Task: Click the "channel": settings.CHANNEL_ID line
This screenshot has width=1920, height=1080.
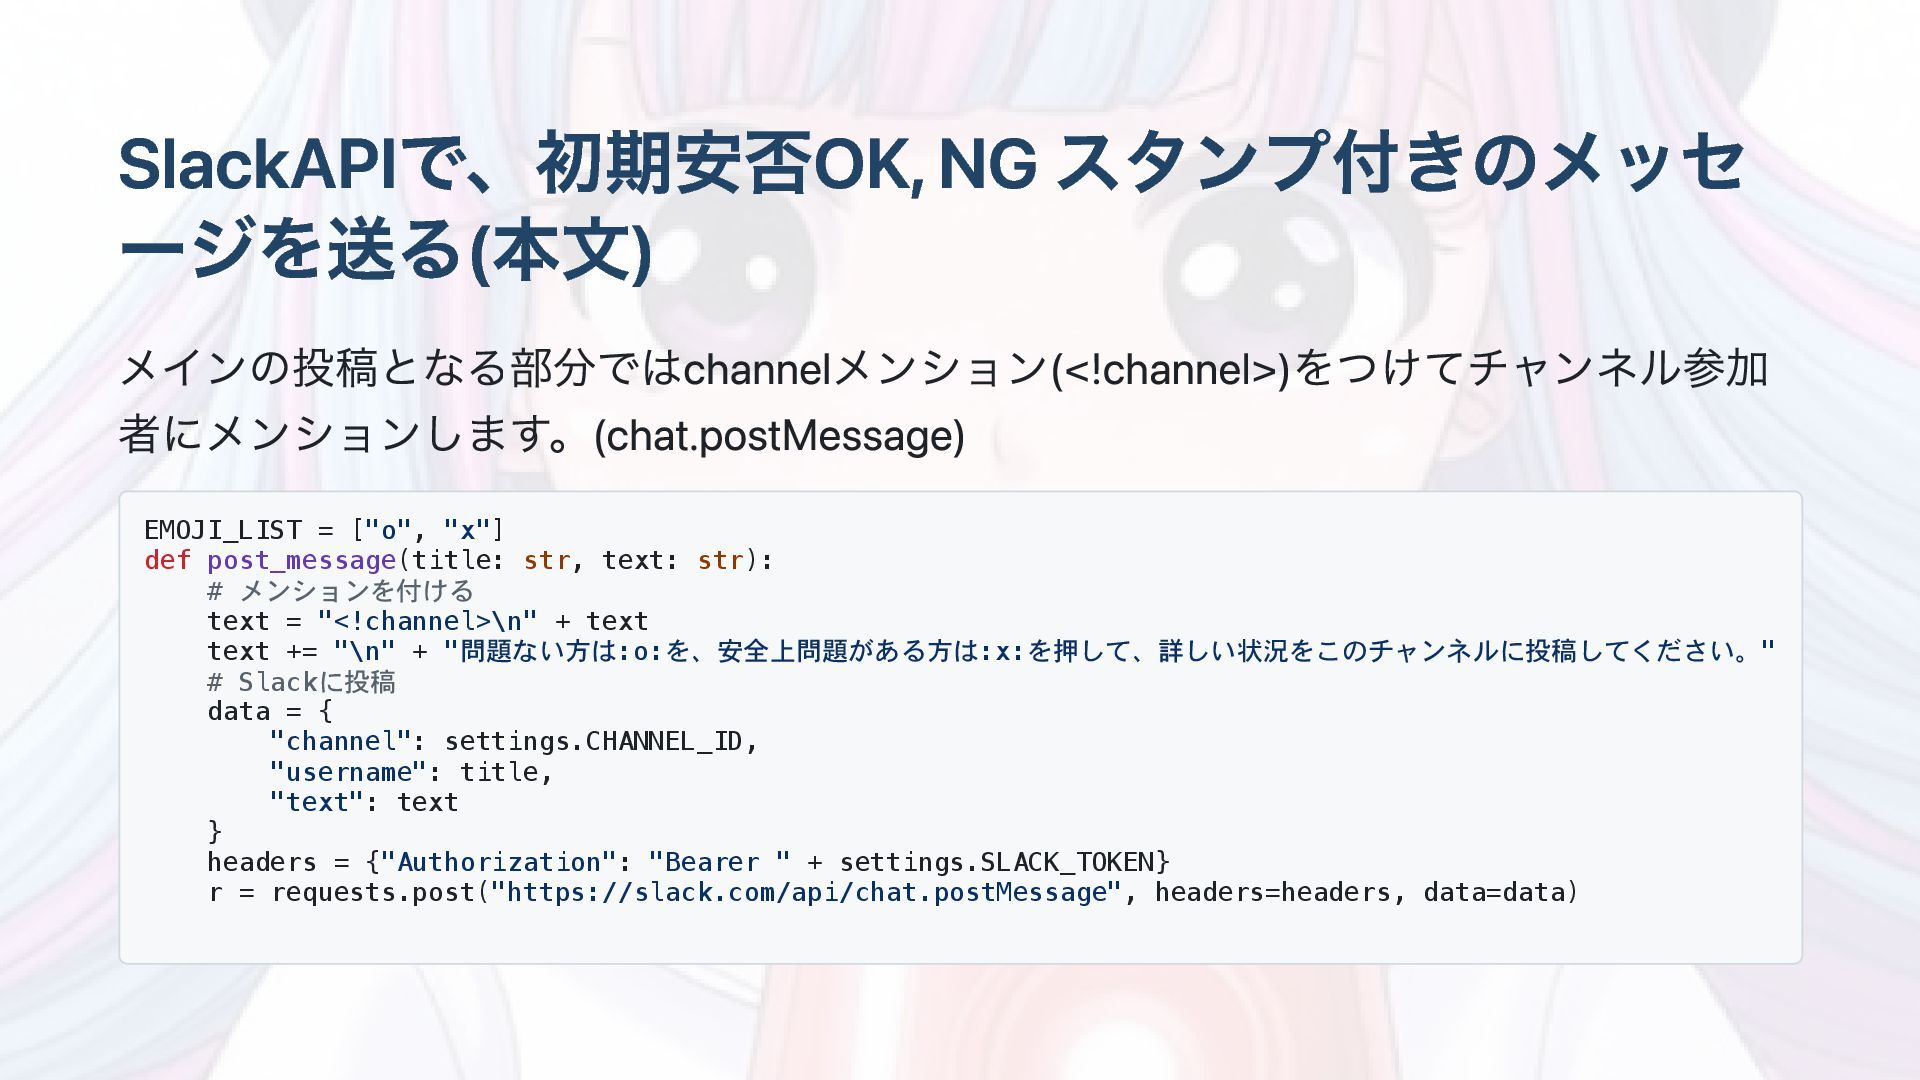Action: tap(514, 742)
